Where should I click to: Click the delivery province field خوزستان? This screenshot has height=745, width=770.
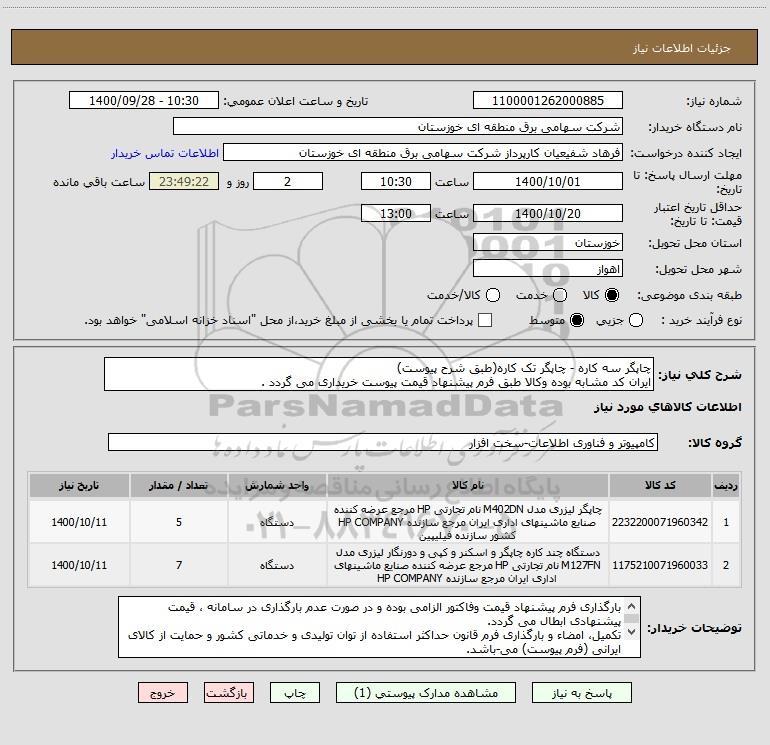548,243
